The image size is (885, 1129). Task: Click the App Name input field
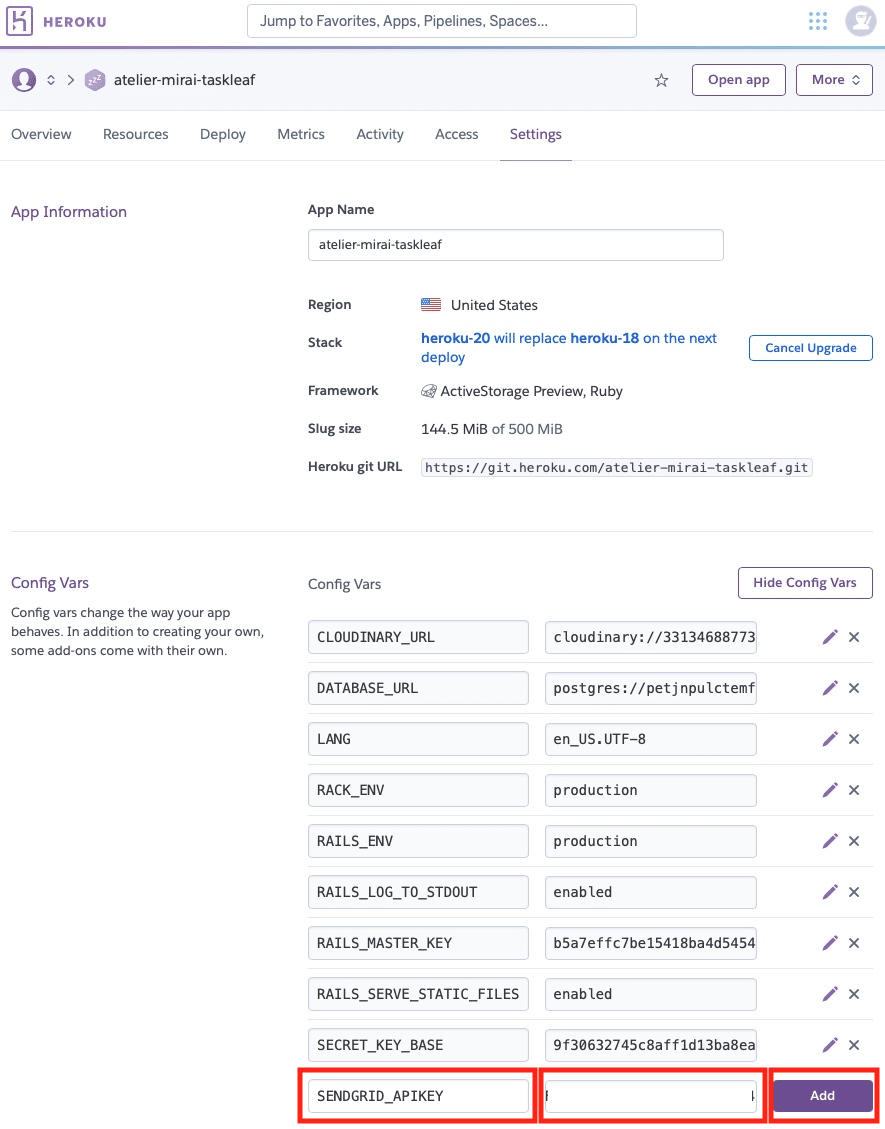[516, 245]
